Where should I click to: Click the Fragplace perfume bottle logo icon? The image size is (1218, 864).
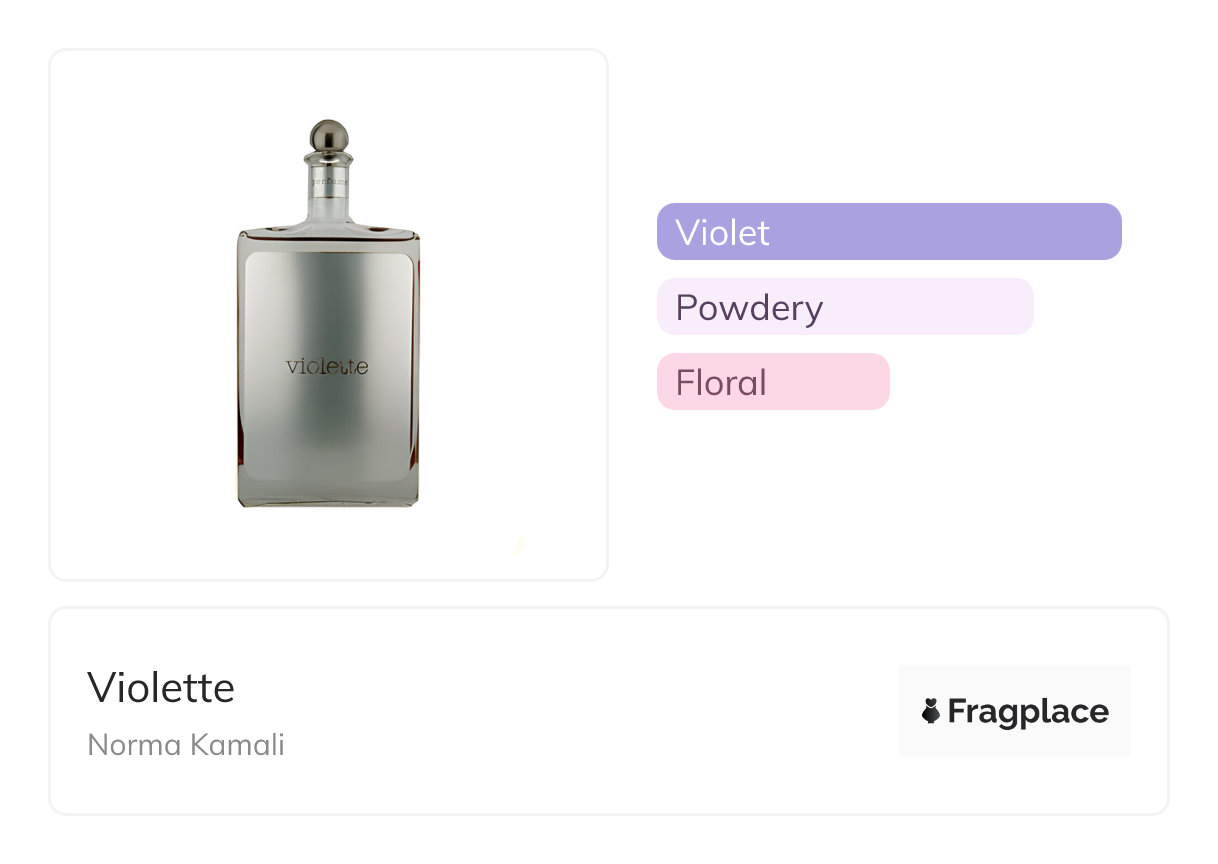point(931,711)
